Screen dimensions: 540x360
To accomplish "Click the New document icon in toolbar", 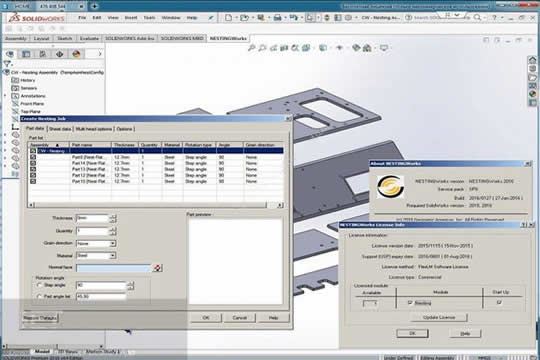I will pos(228,18).
